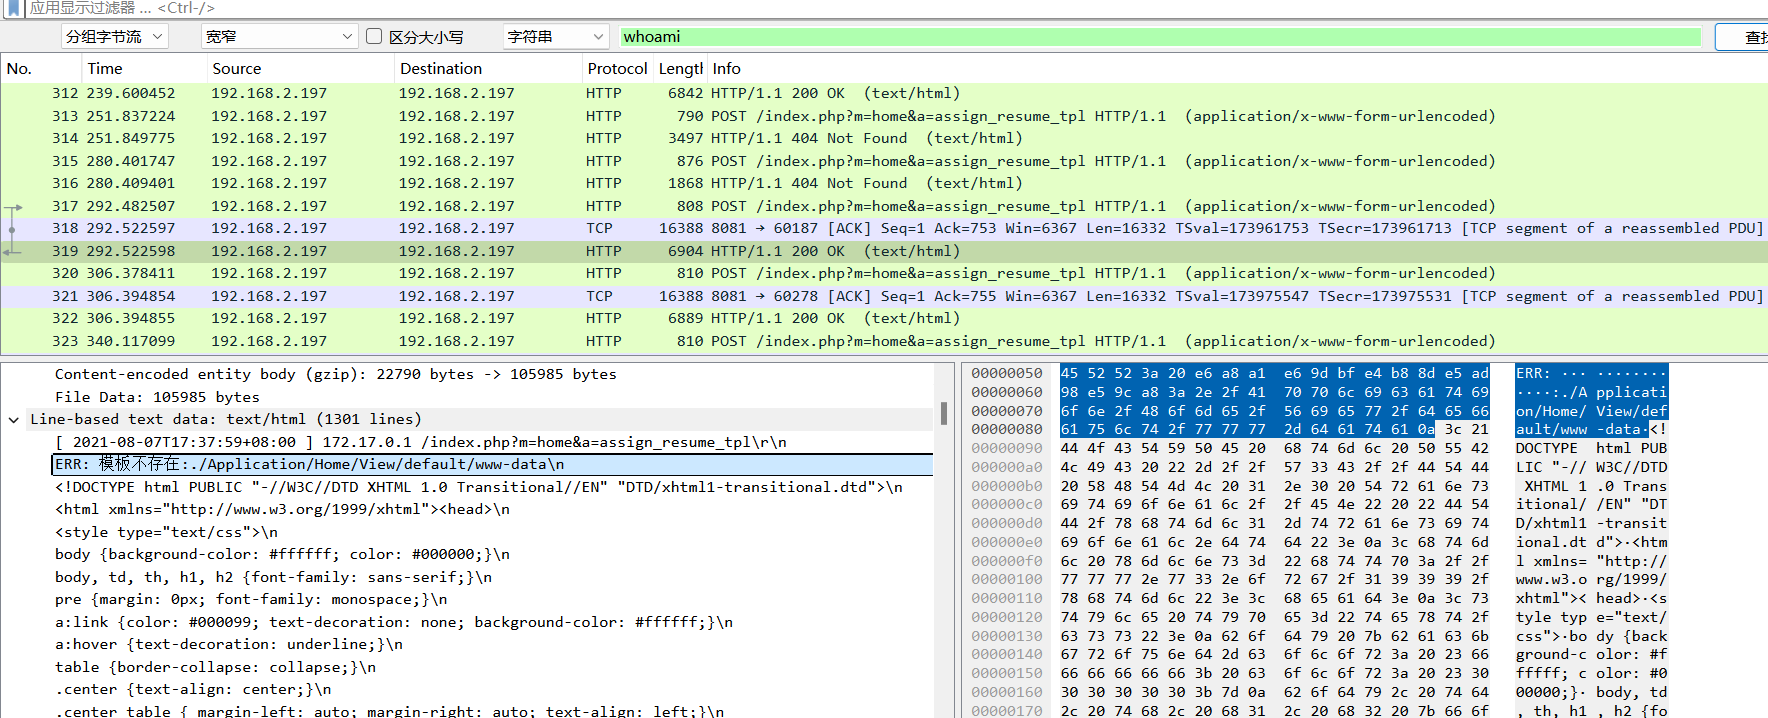Viewport: 1768px width, 718px height.
Task: Sort by the Length column header
Action: click(x=680, y=69)
